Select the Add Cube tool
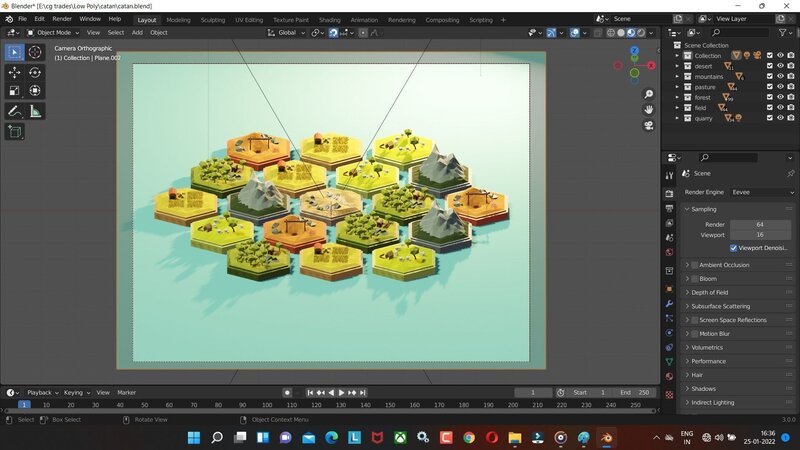800x450 pixels. click(x=15, y=131)
